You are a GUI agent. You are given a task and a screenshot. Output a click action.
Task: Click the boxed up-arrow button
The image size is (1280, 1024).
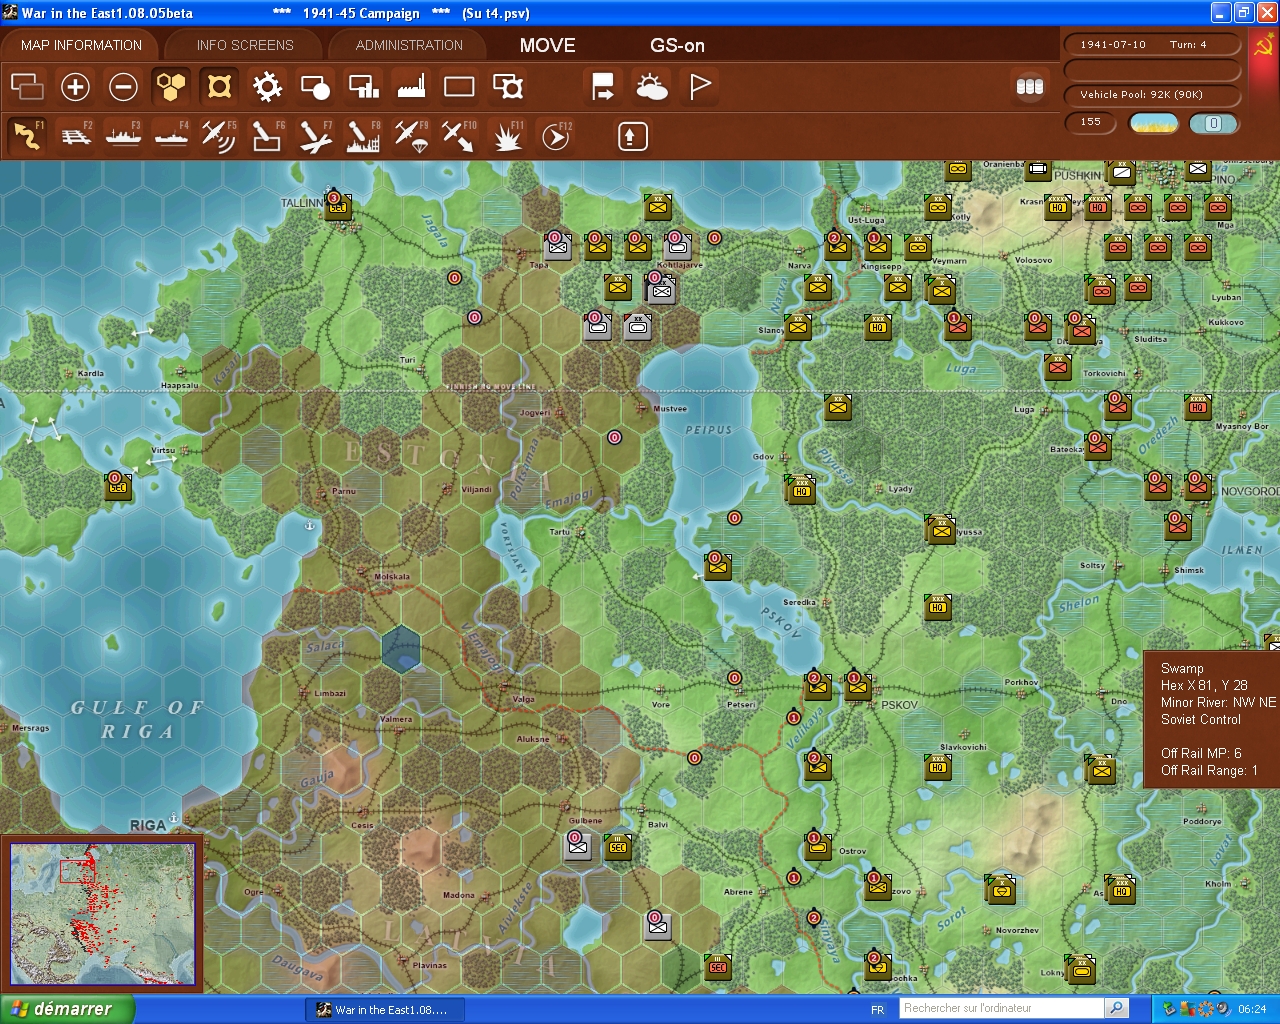tap(632, 136)
